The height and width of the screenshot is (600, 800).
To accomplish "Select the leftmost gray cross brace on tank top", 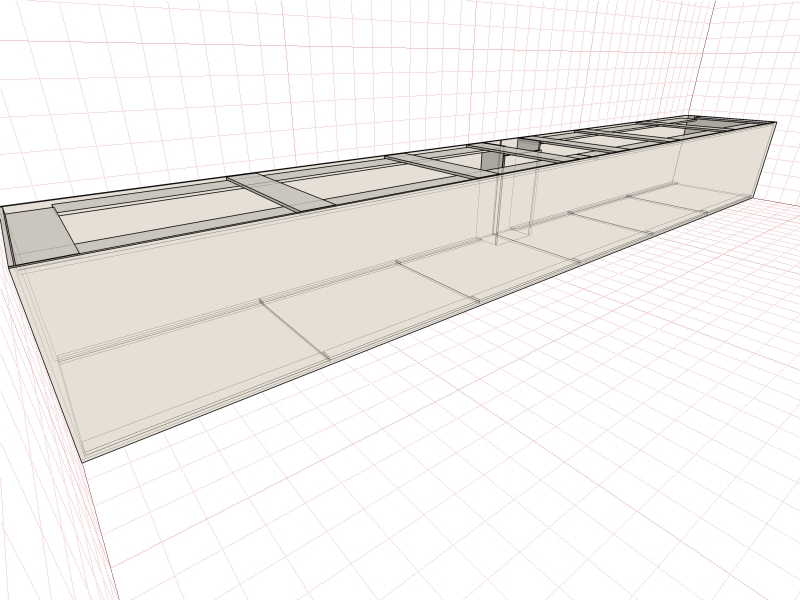I will coord(40,232).
